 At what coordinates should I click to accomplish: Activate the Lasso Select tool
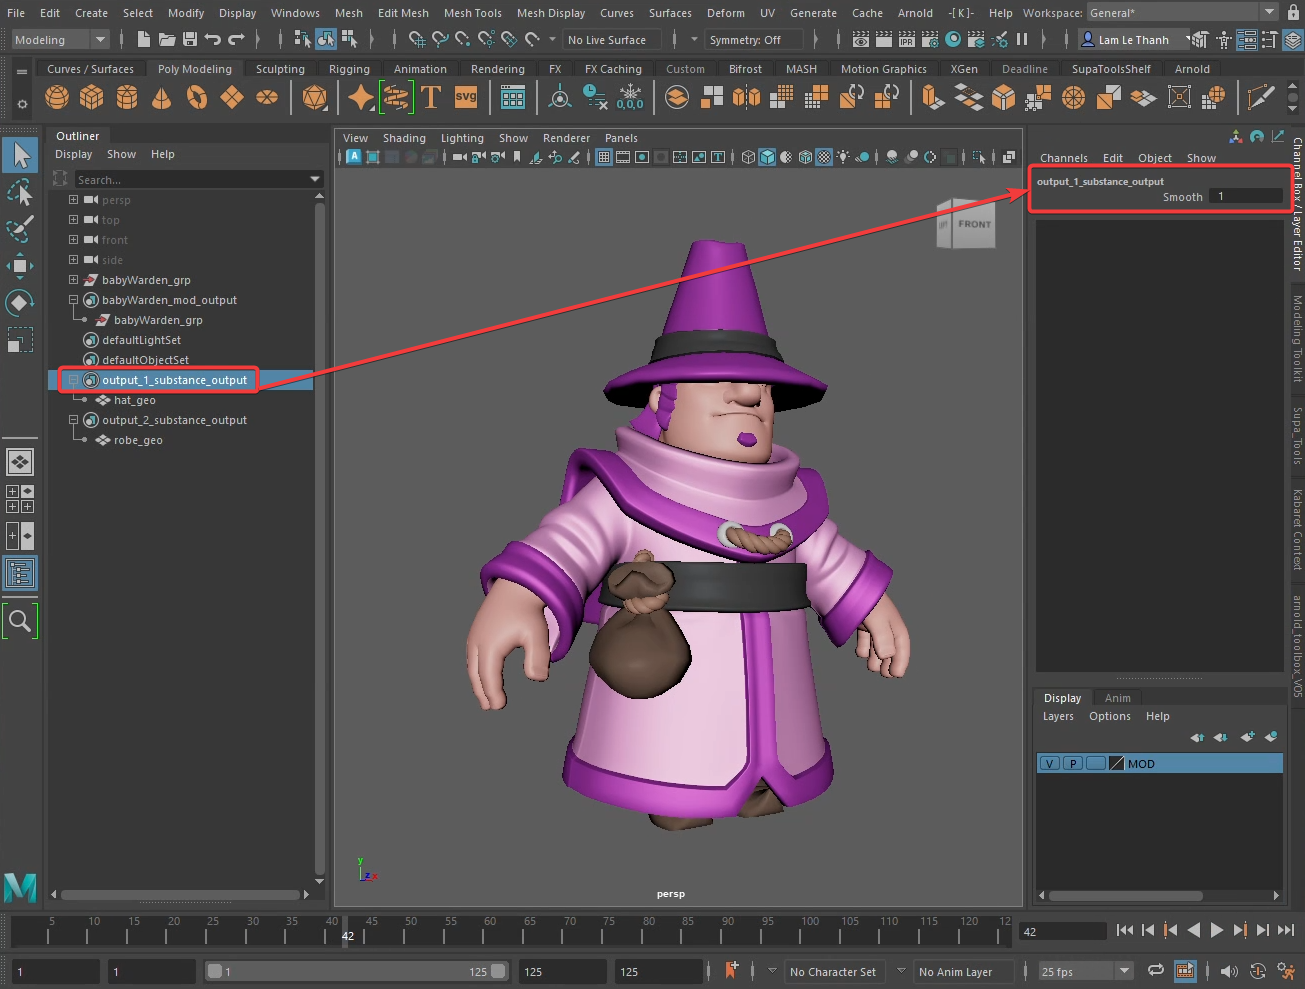20,192
